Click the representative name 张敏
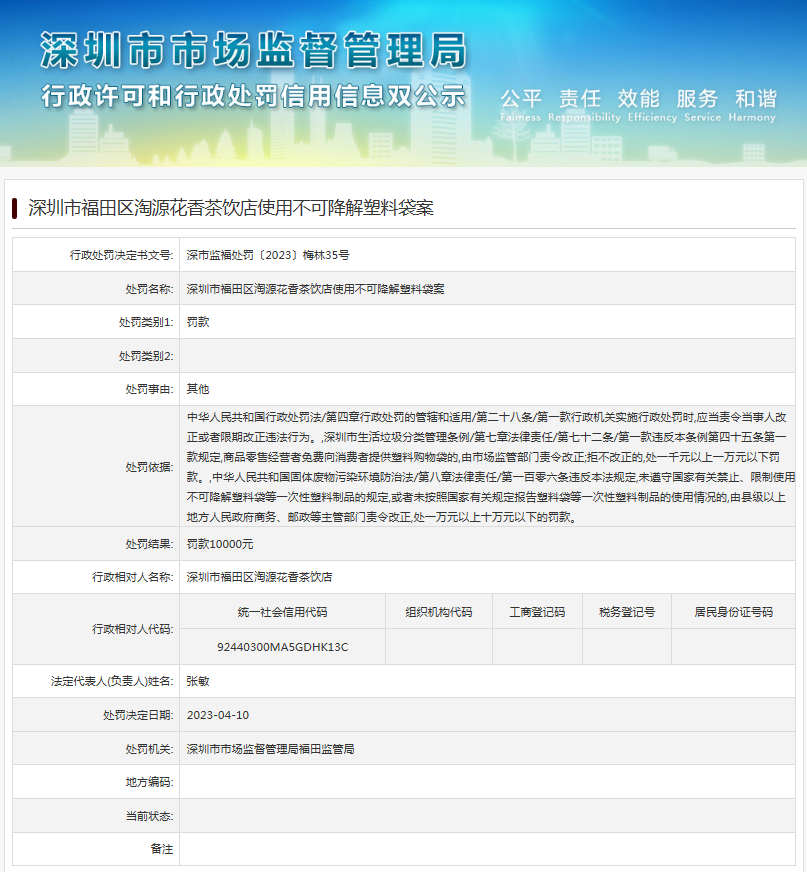This screenshot has width=807, height=872. pyautogui.click(x=198, y=681)
